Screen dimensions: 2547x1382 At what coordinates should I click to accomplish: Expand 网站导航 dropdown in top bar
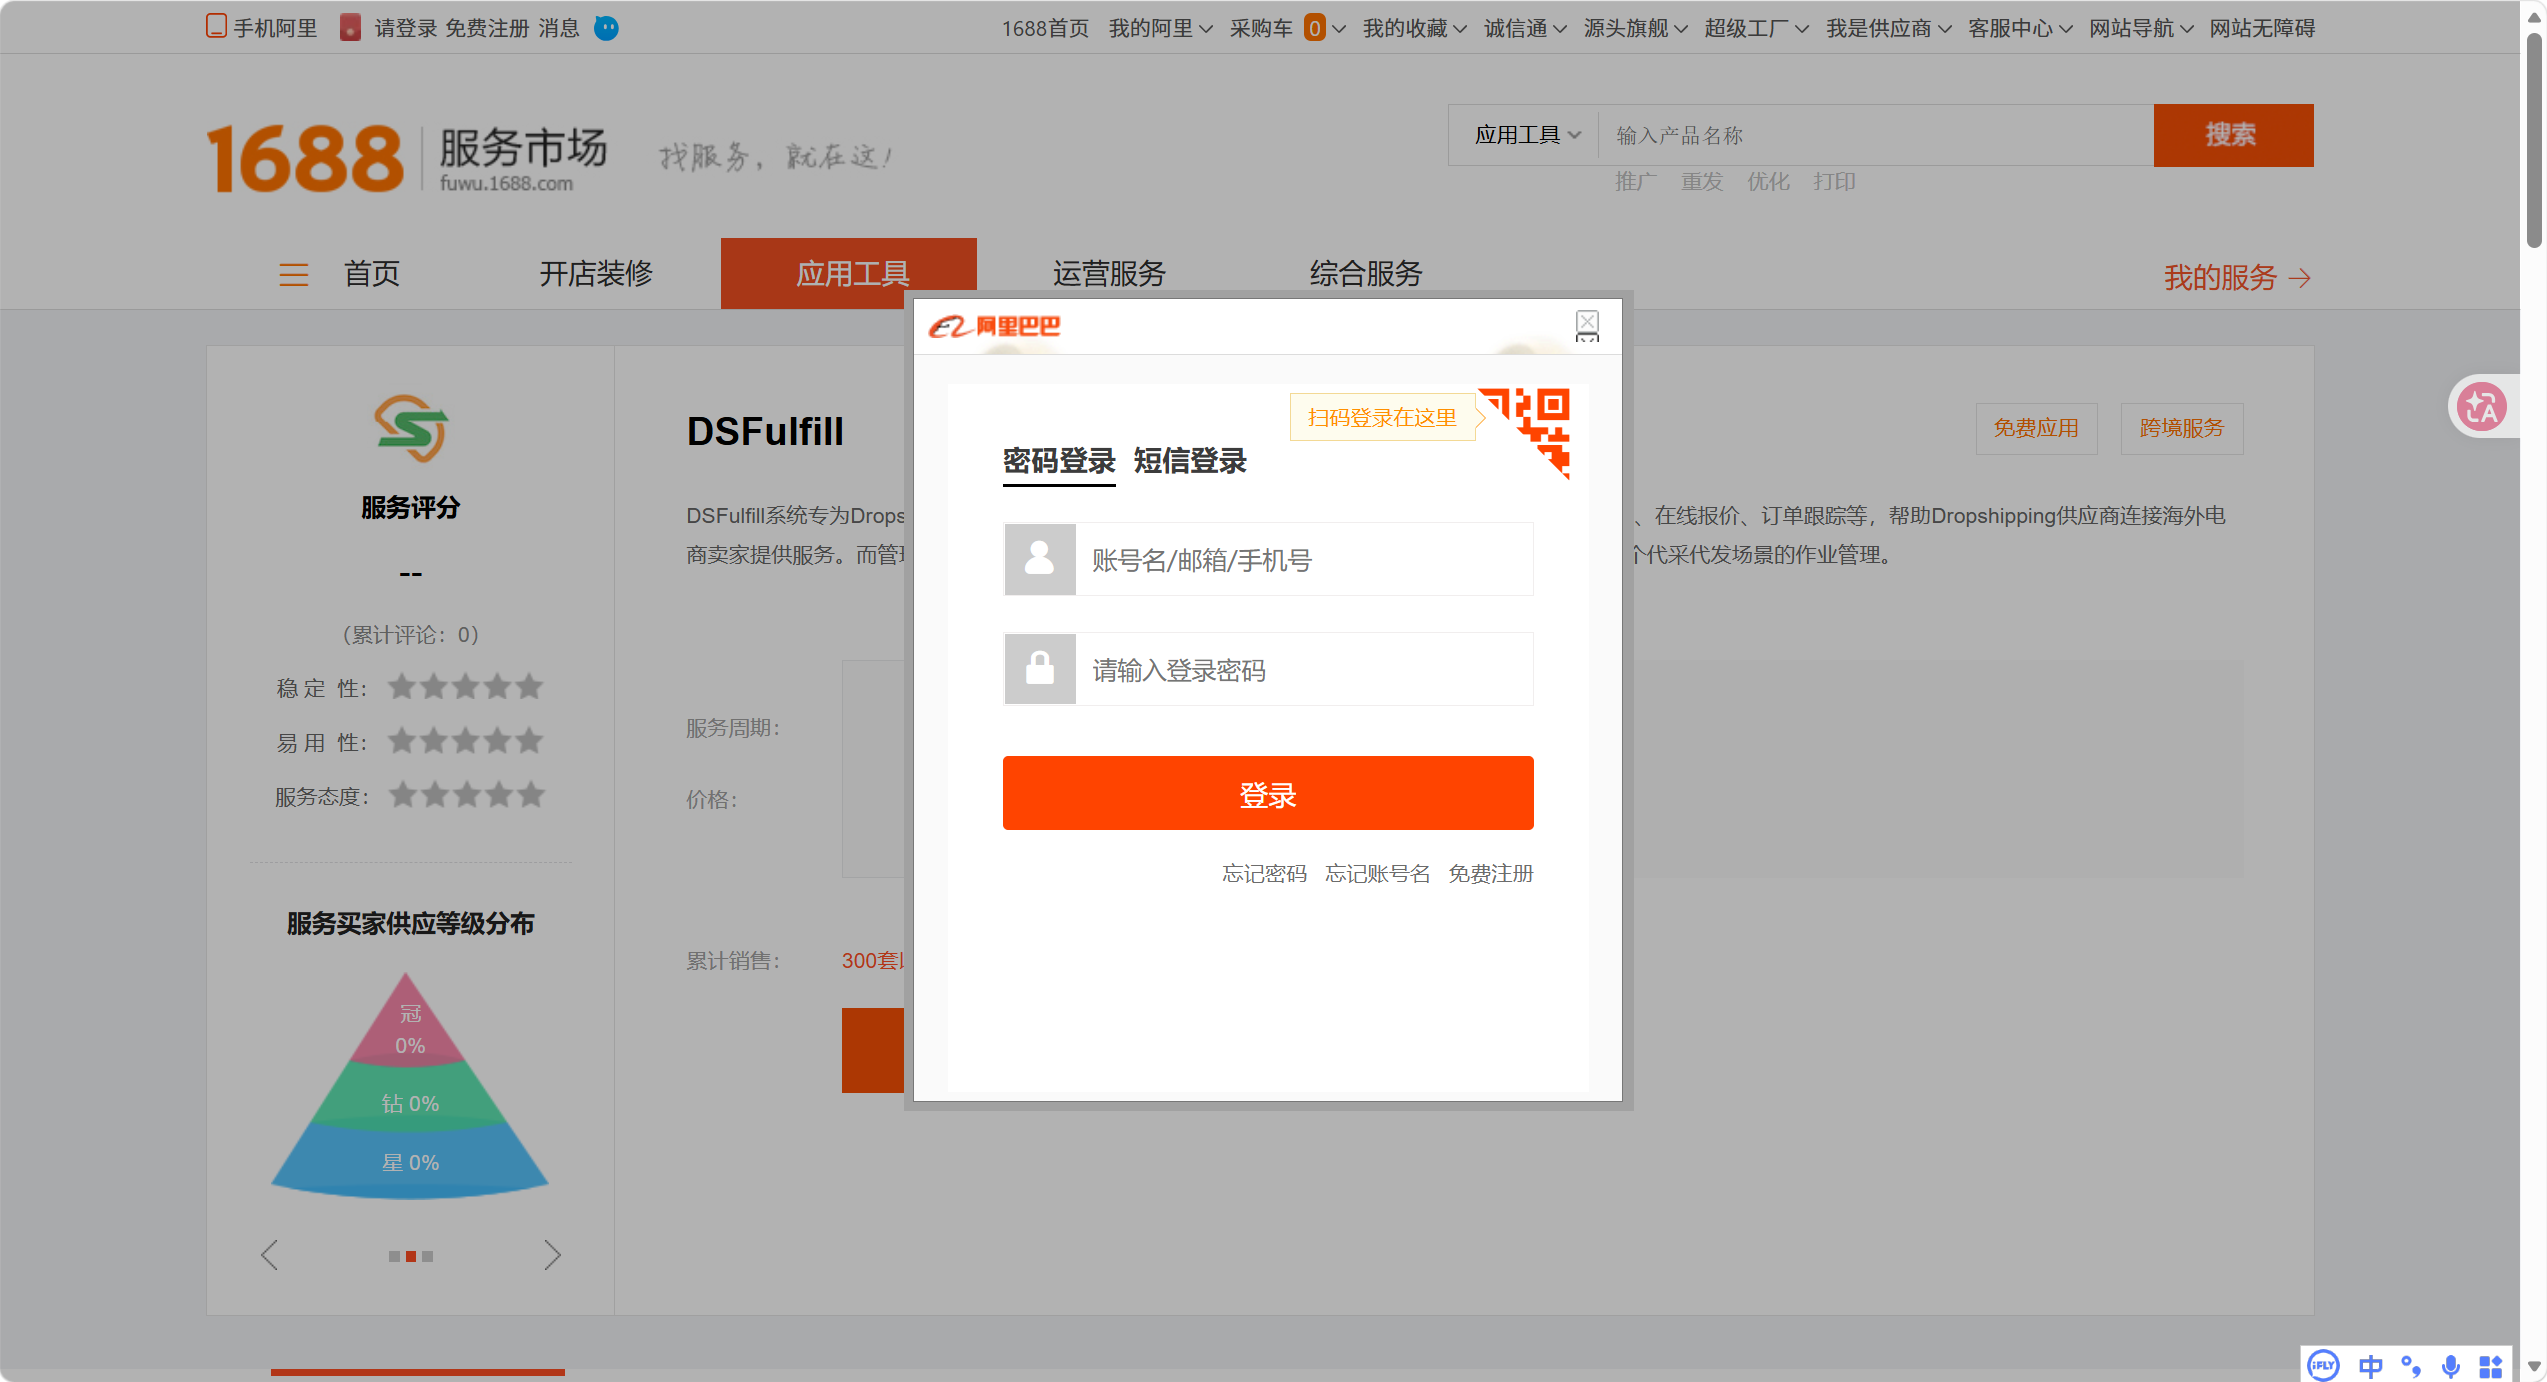2141,28
